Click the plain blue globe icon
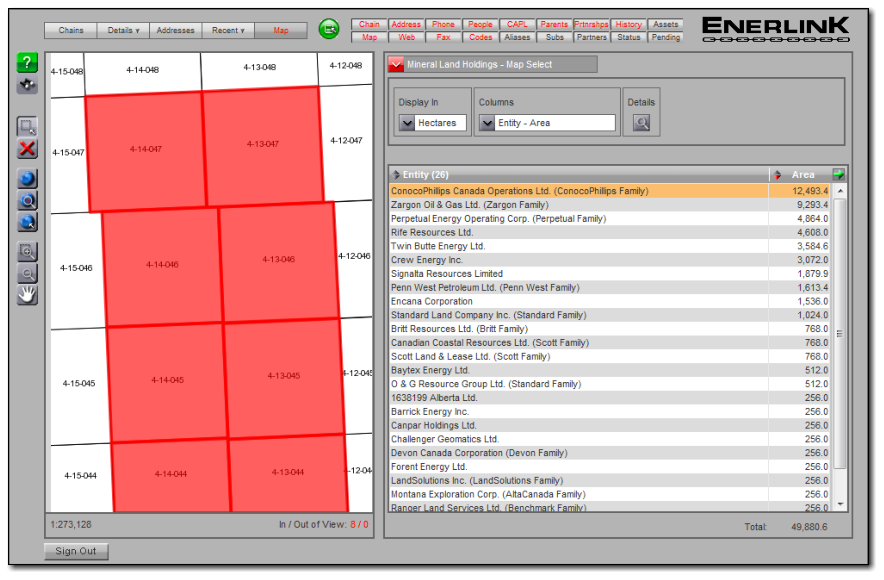The height and width of the screenshot is (580, 884). click(x=27, y=179)
